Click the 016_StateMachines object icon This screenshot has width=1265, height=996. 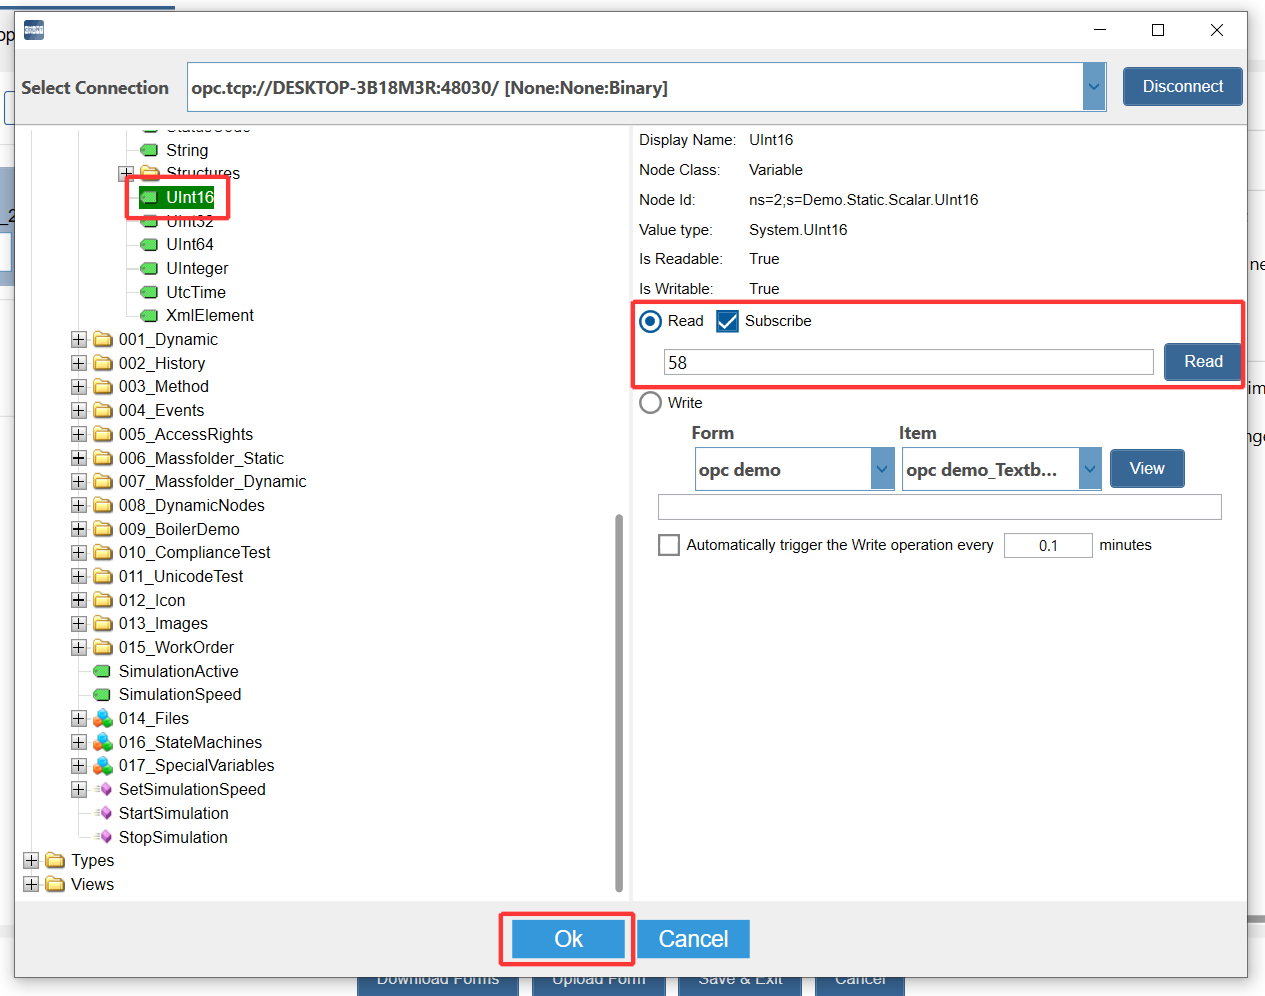(x=102, y=743)
